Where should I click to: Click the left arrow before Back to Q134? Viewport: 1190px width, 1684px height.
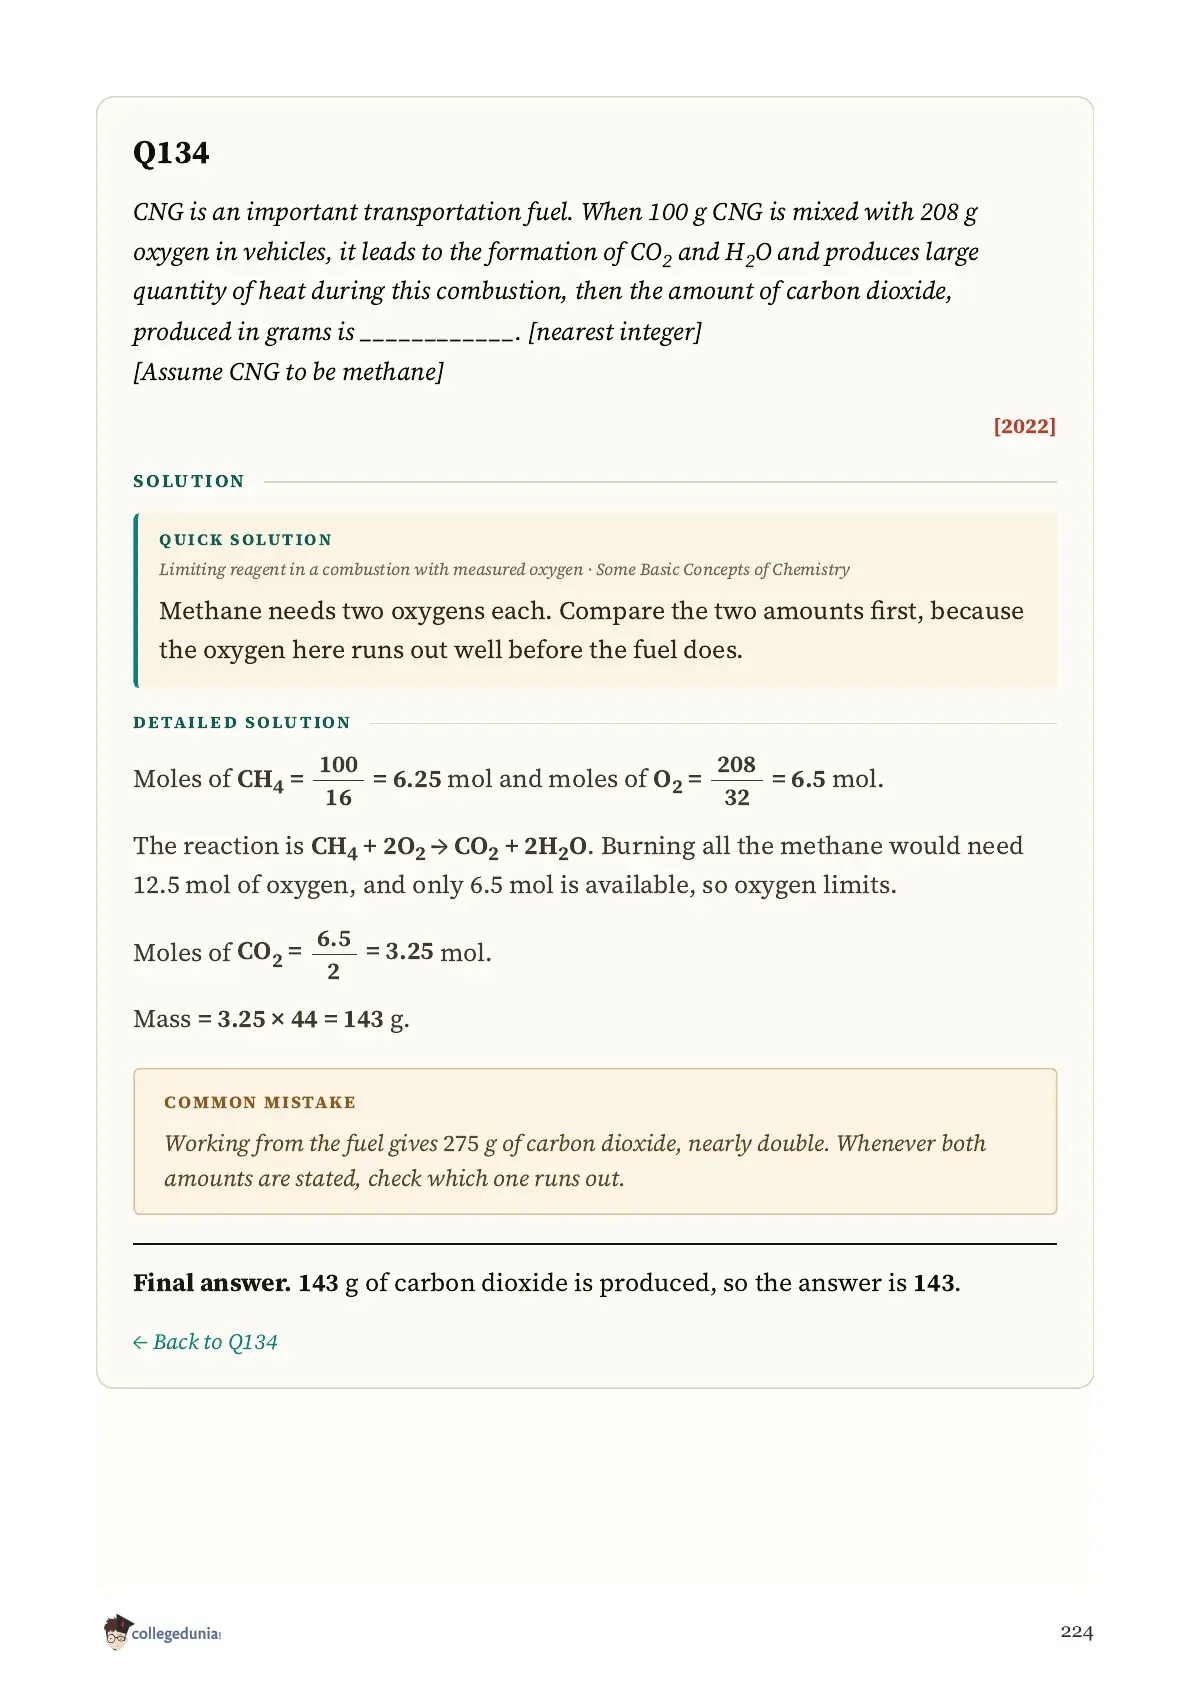click(140, 1342)
